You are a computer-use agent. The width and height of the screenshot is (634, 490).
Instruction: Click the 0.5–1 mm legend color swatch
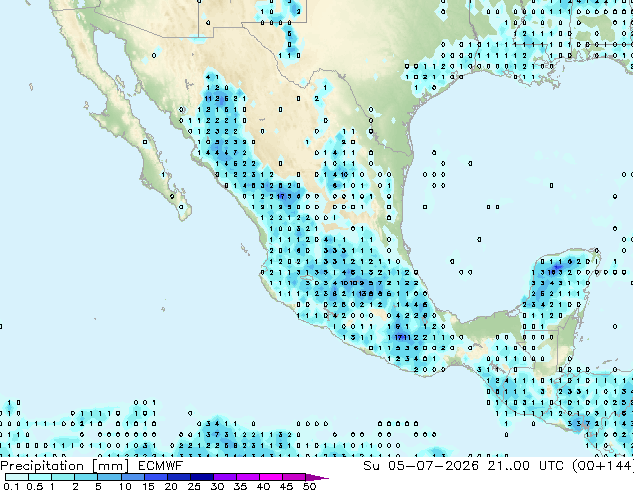[x=40, y=477]
